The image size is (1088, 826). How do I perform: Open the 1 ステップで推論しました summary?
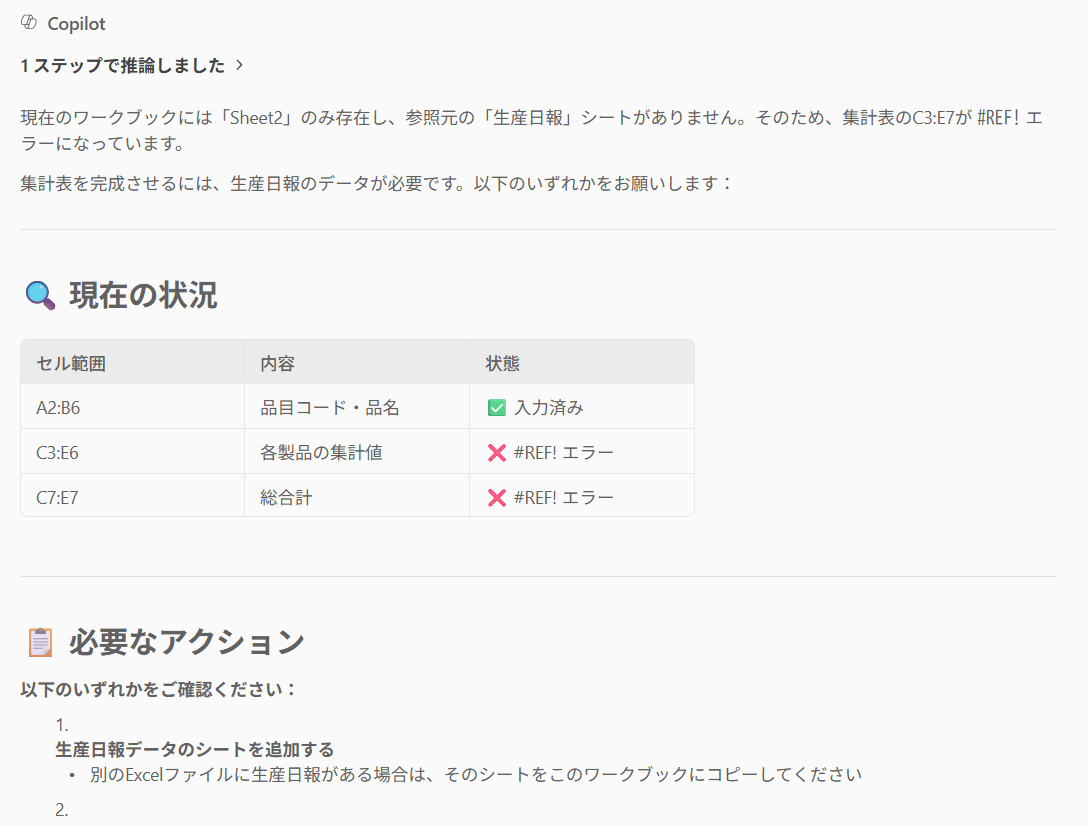click(x=122, y=66)
